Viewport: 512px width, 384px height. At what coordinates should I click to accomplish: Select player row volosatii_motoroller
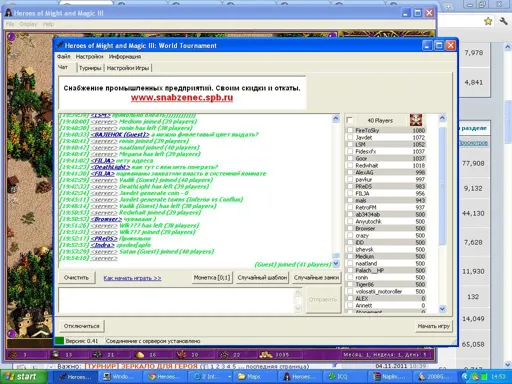[387, 291]
